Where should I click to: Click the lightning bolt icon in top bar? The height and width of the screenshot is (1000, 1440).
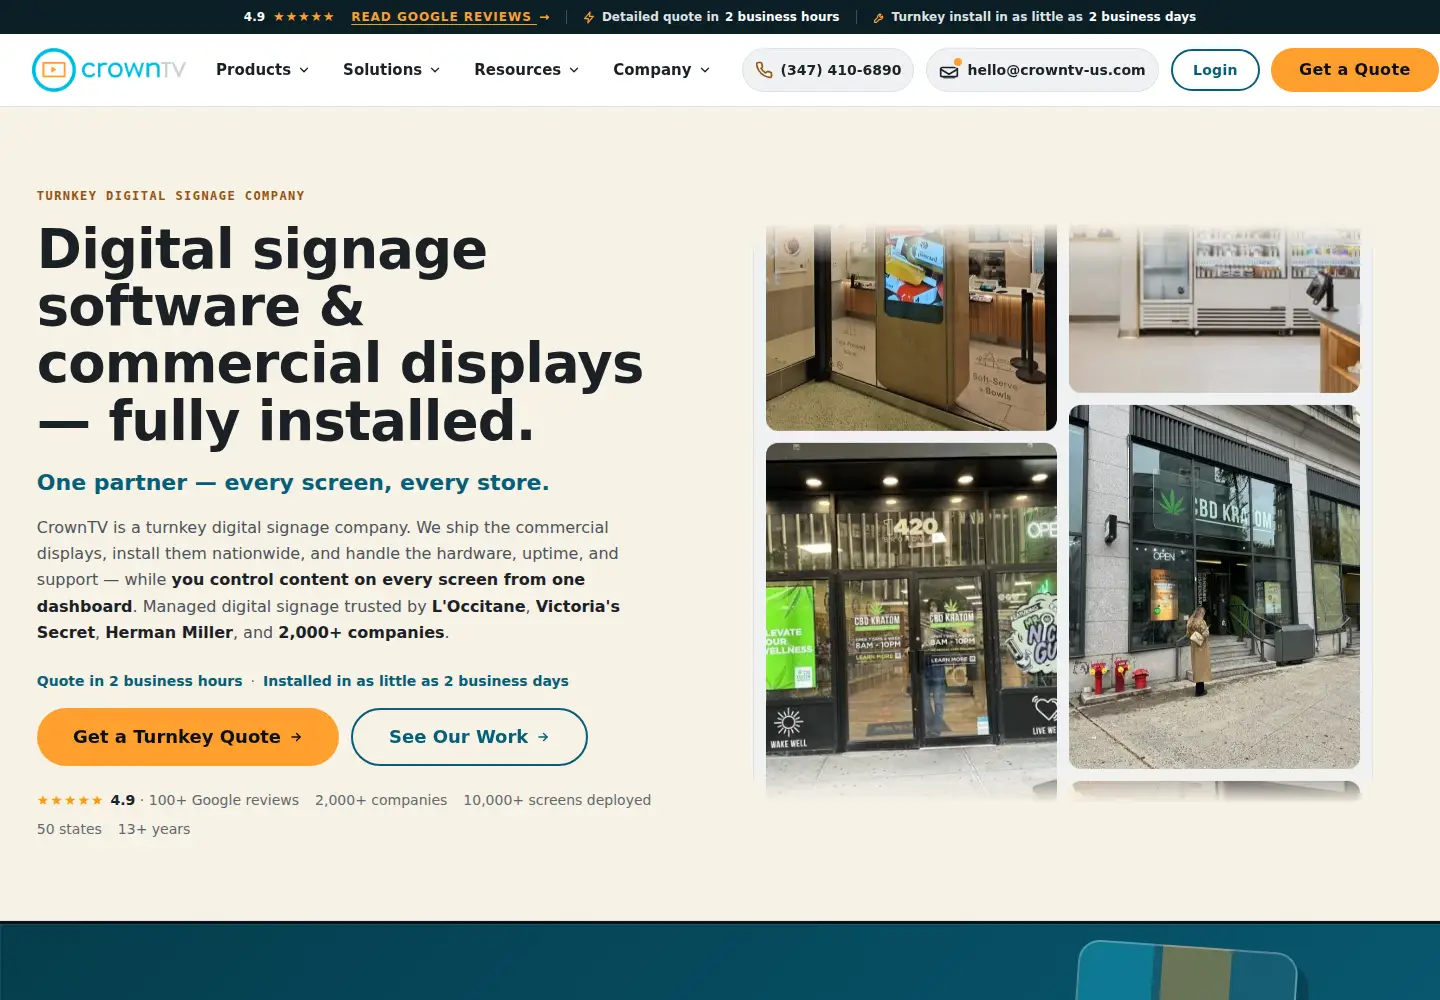click(589, 17)
